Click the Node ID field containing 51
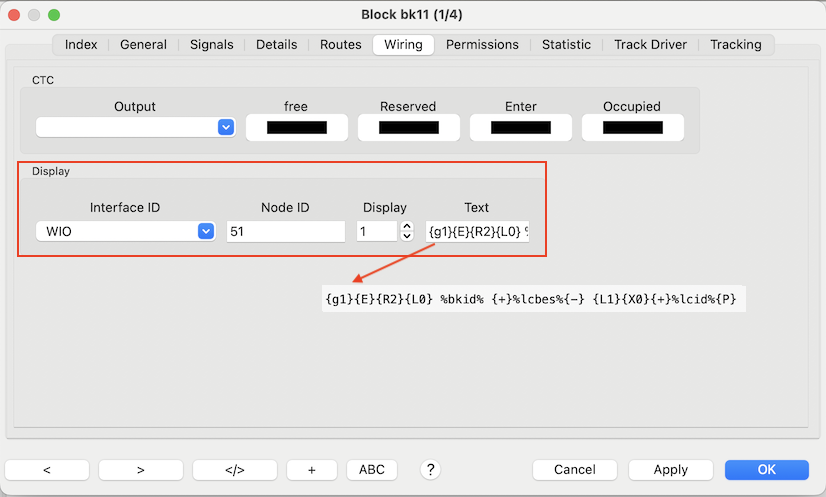Viewport: 826px width, 497px height. click(285, 231)
